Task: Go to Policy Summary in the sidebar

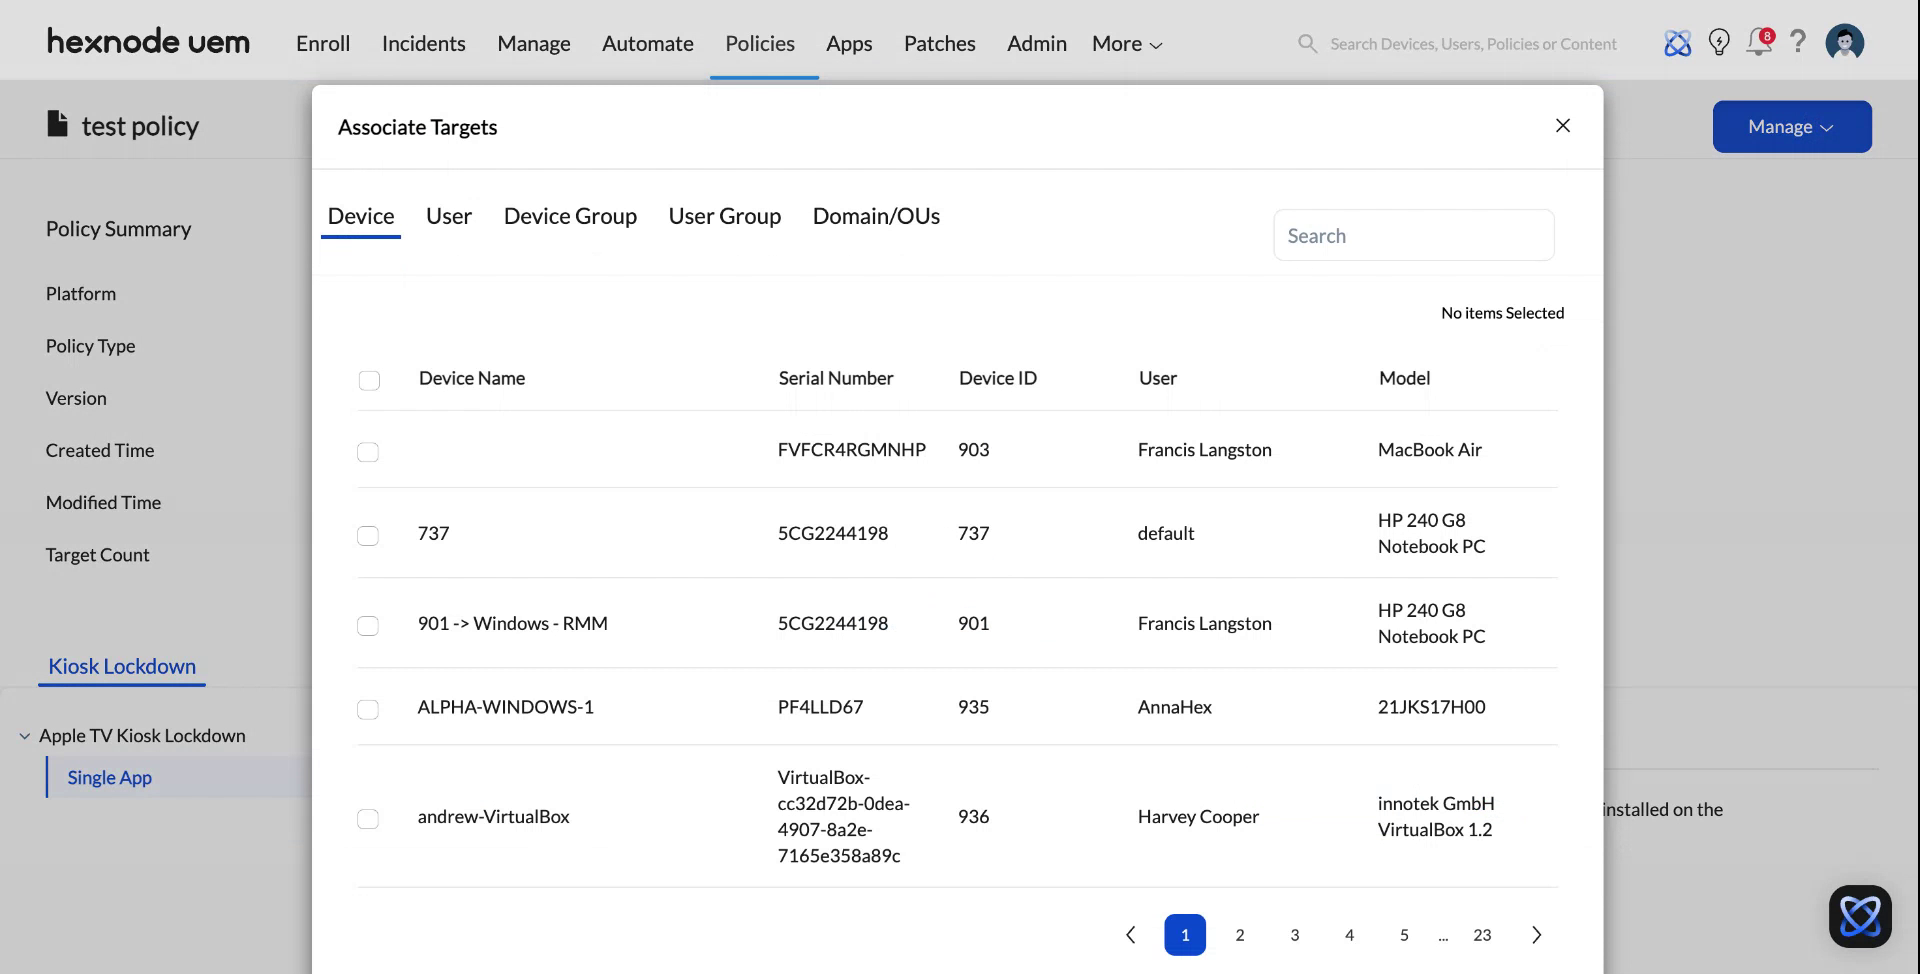Action: tap(118, 228)
